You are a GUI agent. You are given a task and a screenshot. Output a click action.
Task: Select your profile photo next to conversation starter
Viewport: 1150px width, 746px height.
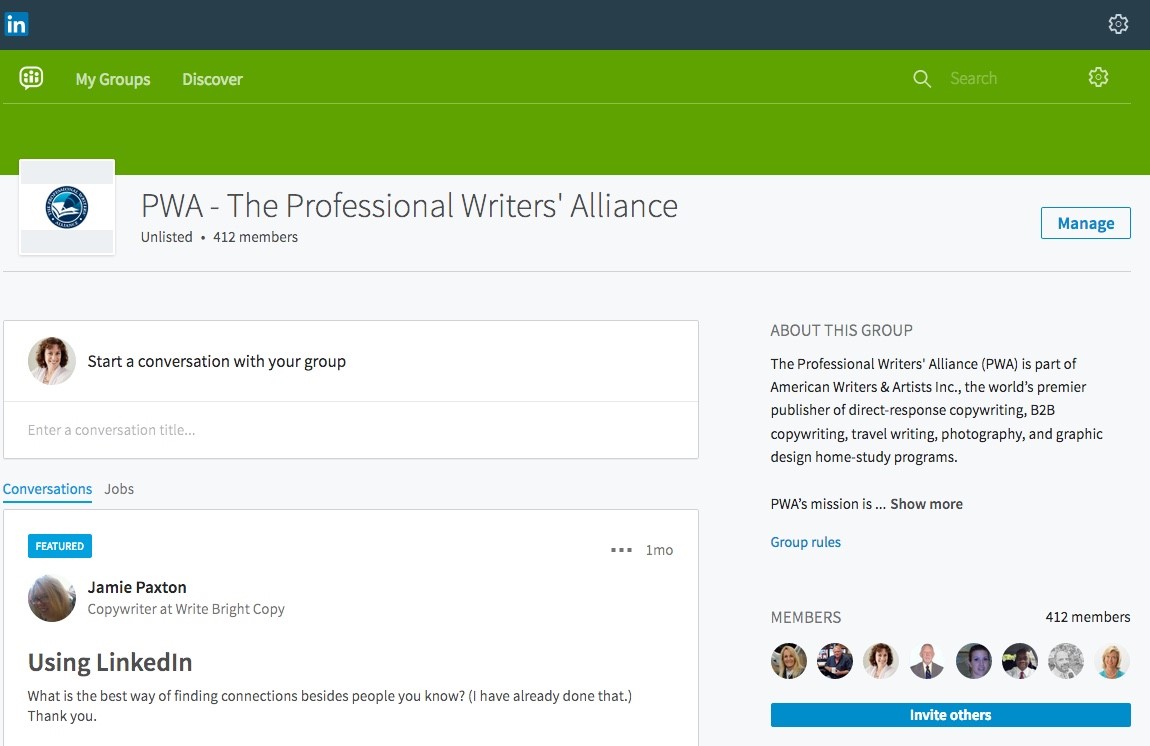[x=51, y=361]
